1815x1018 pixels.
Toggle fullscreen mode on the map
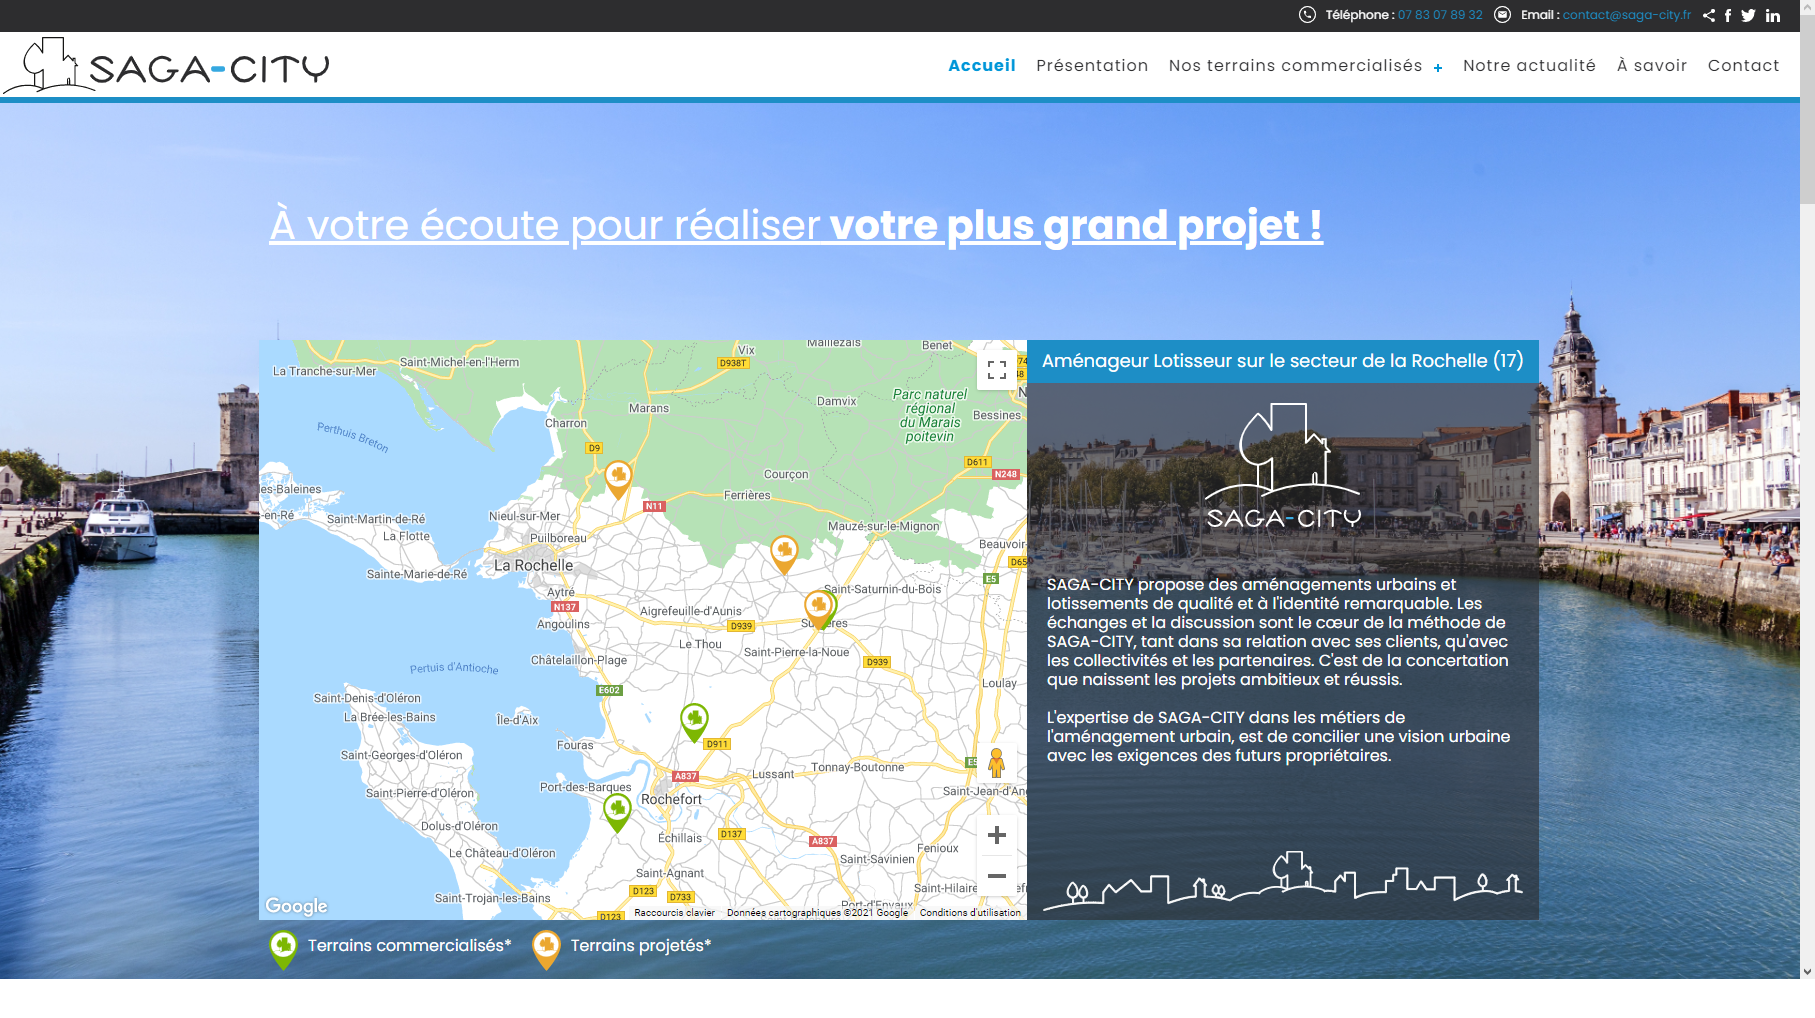point(997,371)
